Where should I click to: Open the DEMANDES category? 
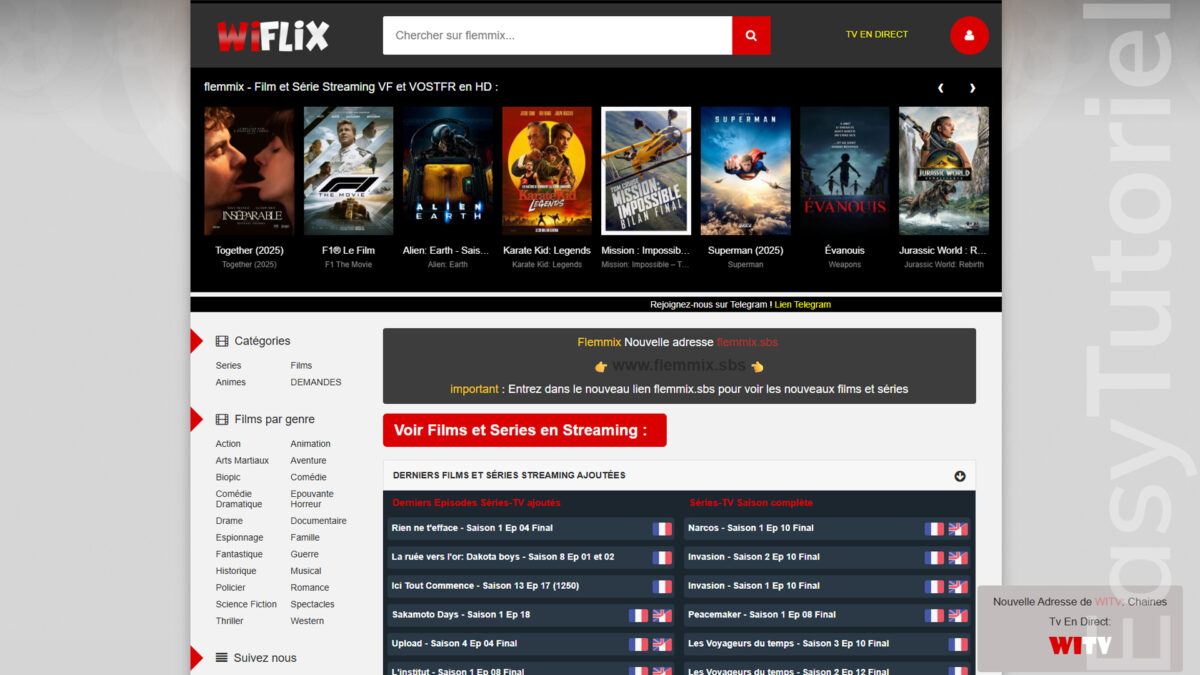point(316,382)
